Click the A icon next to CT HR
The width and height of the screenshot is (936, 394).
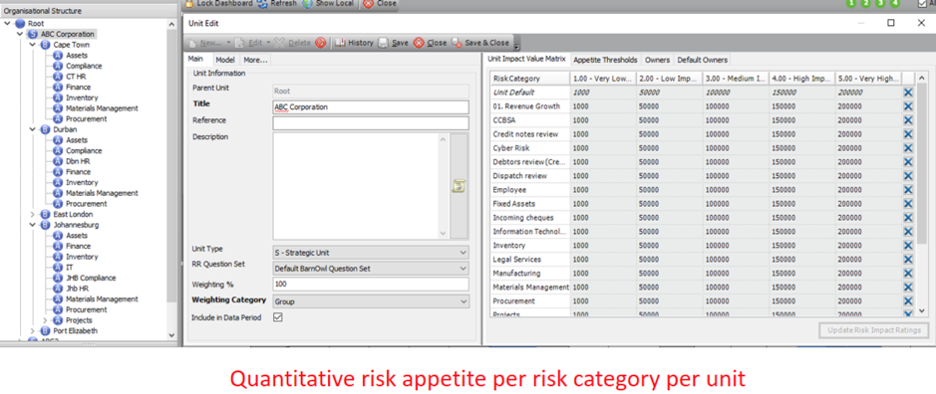(58, 76)
